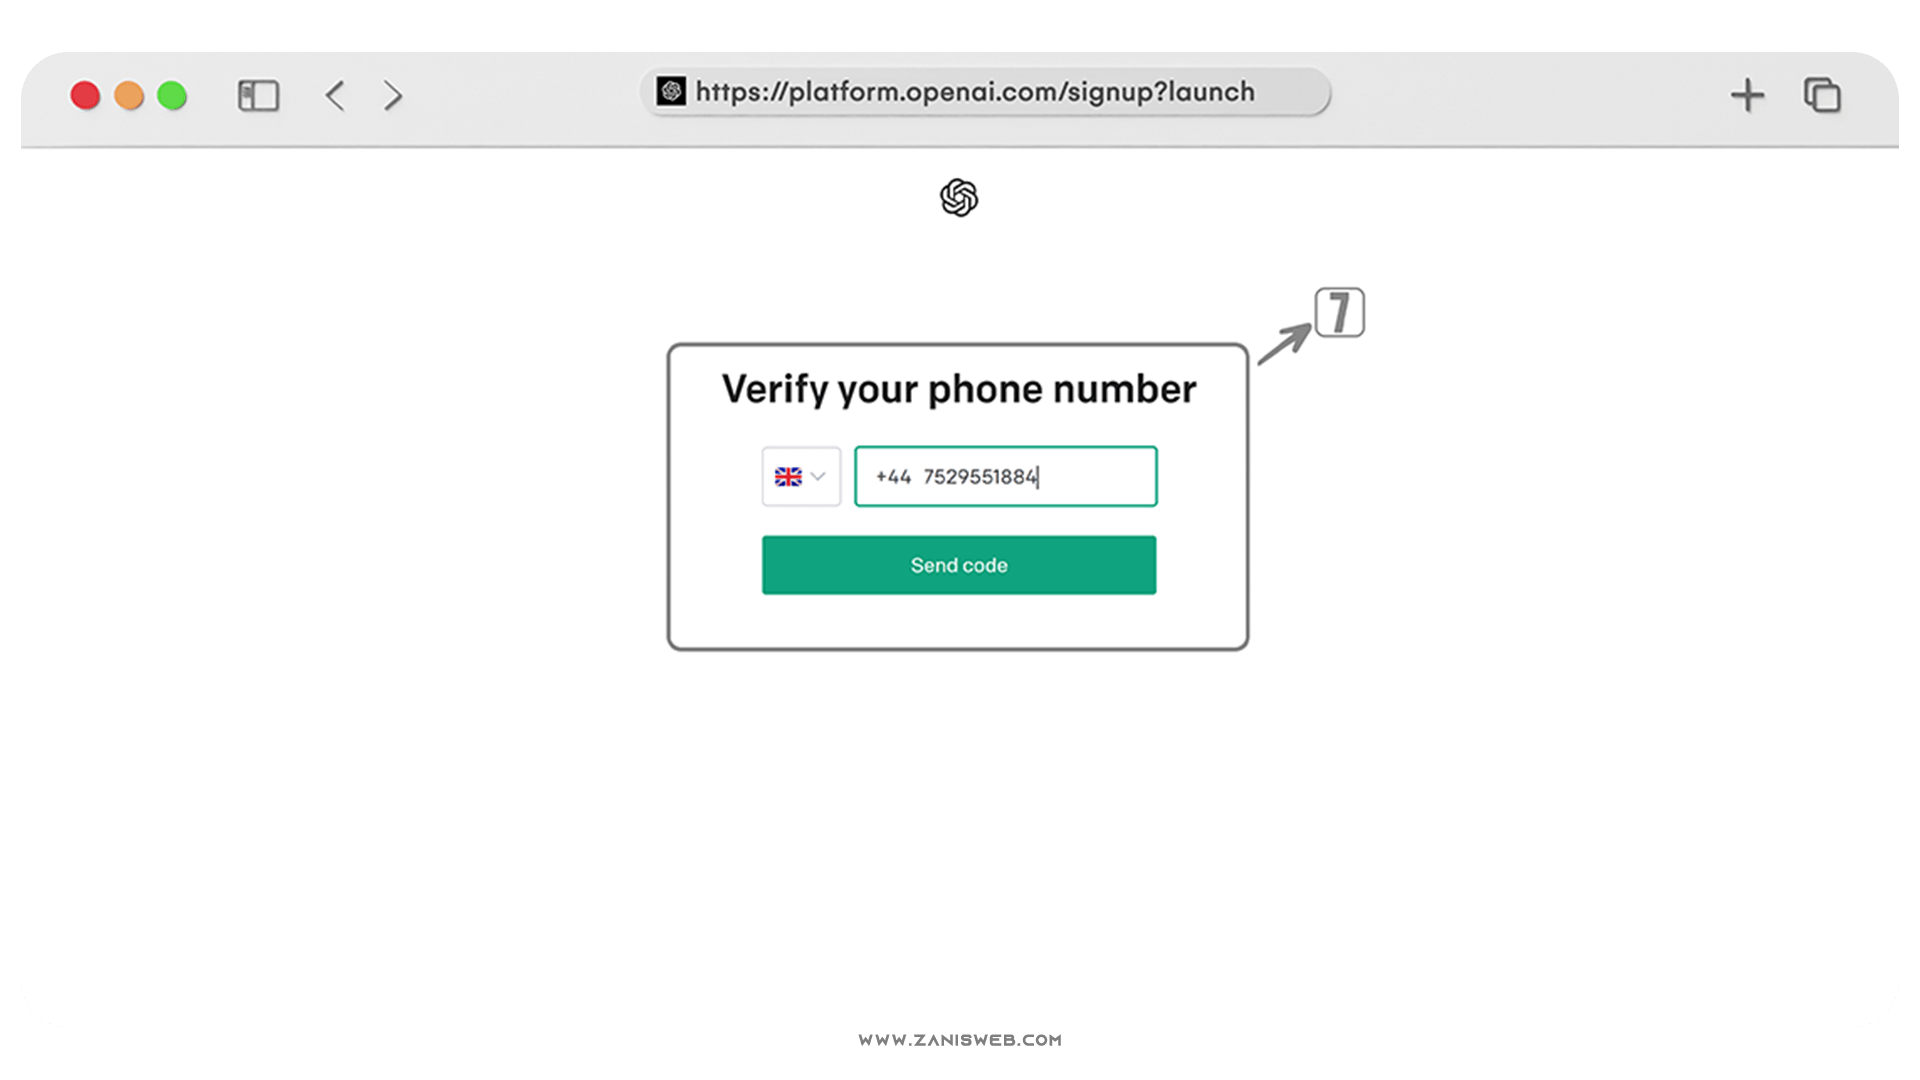
Task: Click the platform.openai.com address bar
Action: [x=959, y=94]
